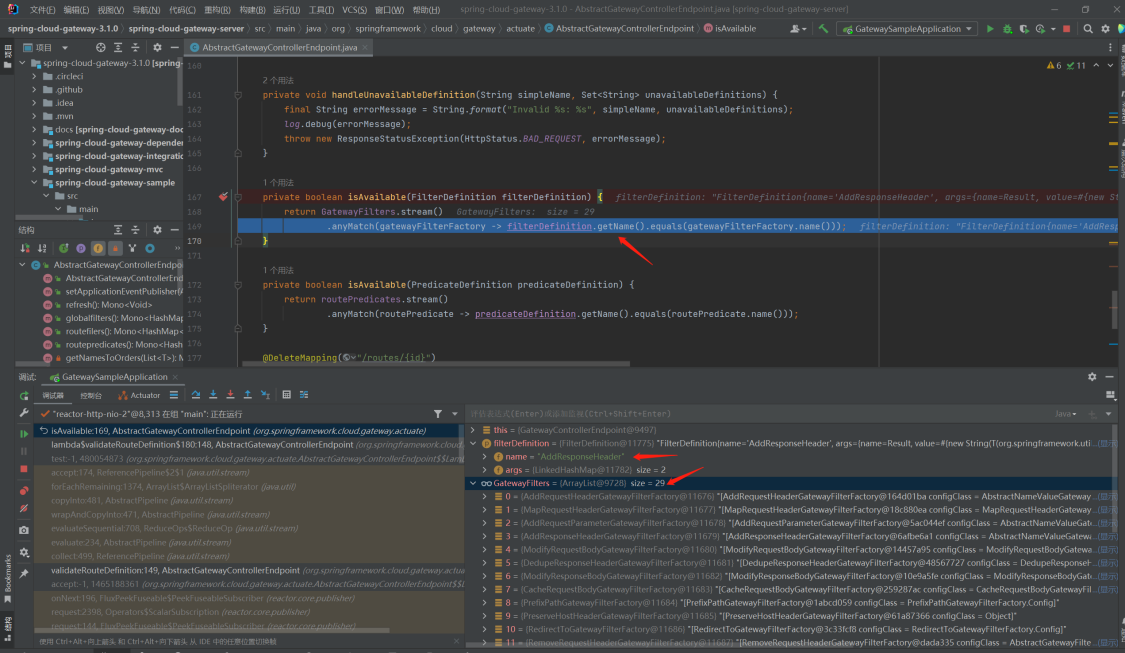Click the Run to Cursor icon
Screen dimensions: 1125x653
pos(265,395)
